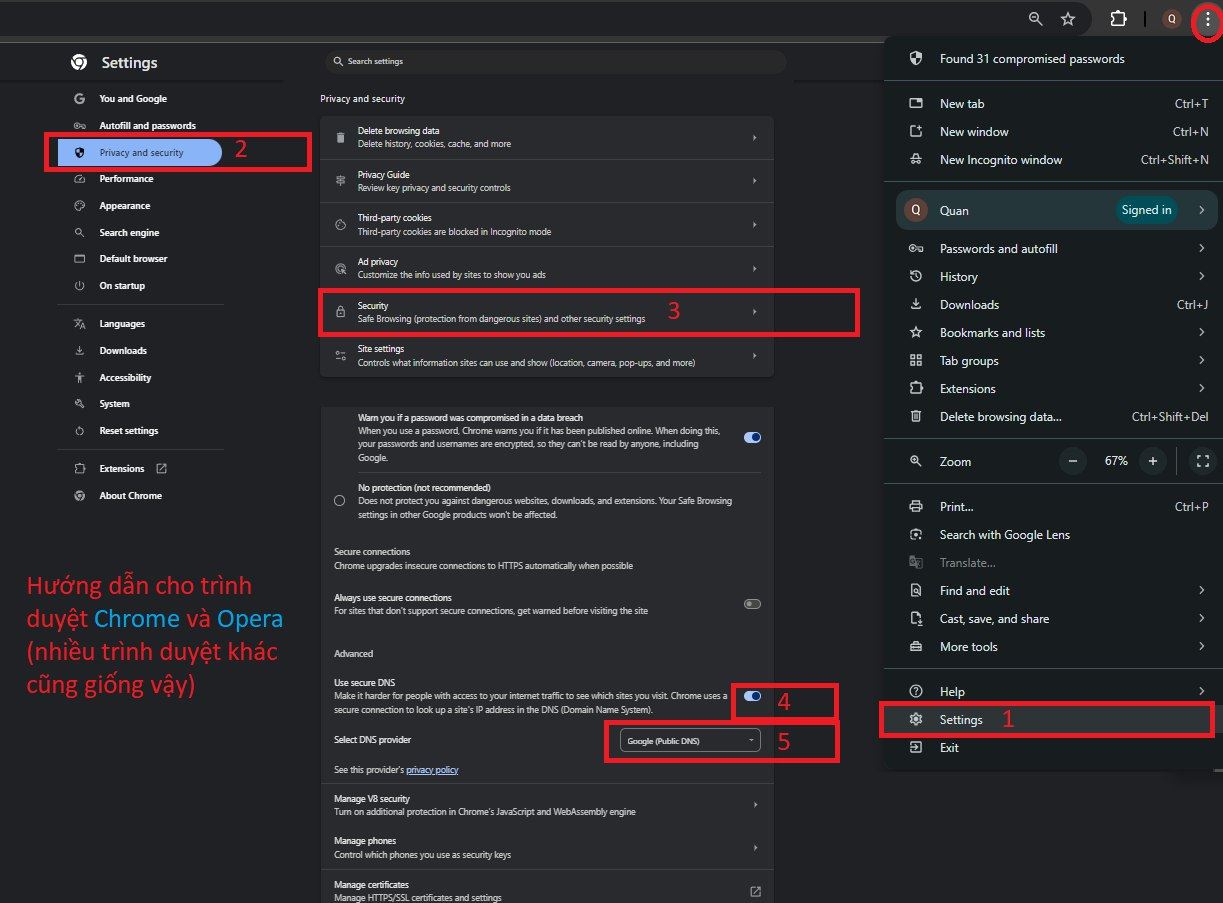This screenshot has height=903, width=1223.
Task: Open About Chrome page
Action: point(130,496)
